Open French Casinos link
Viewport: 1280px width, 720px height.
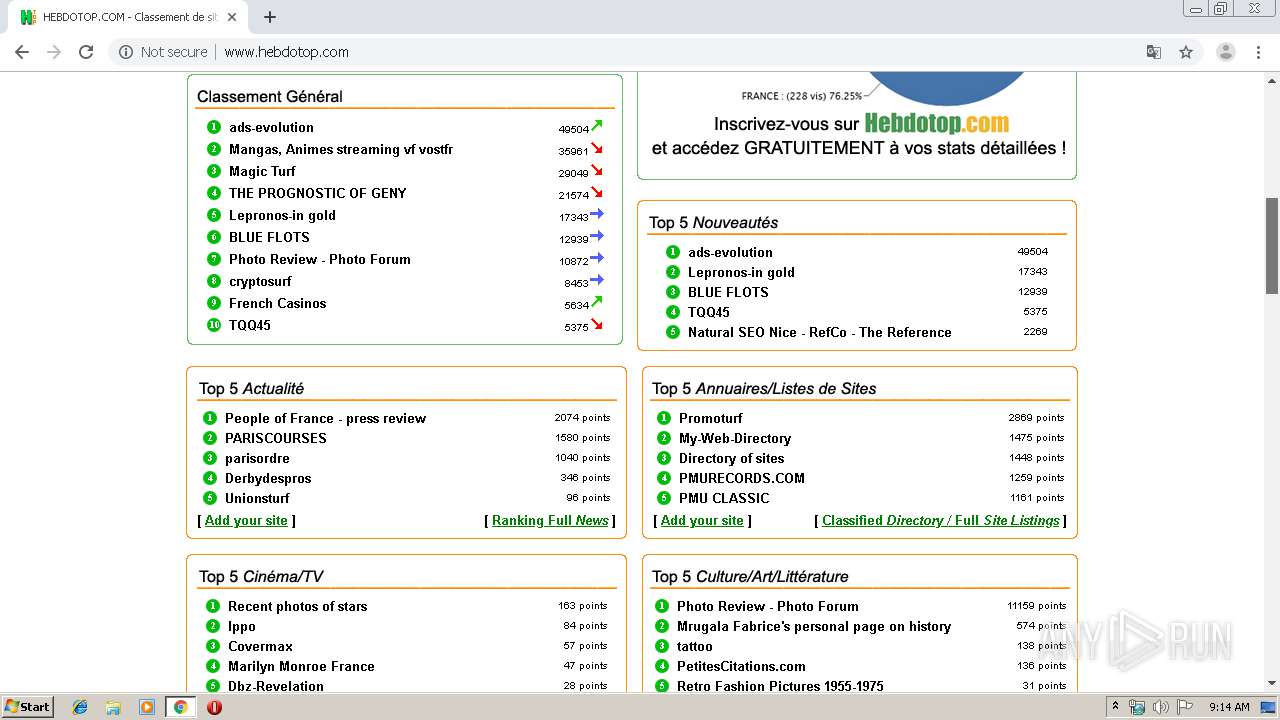(x=277, y=303)
